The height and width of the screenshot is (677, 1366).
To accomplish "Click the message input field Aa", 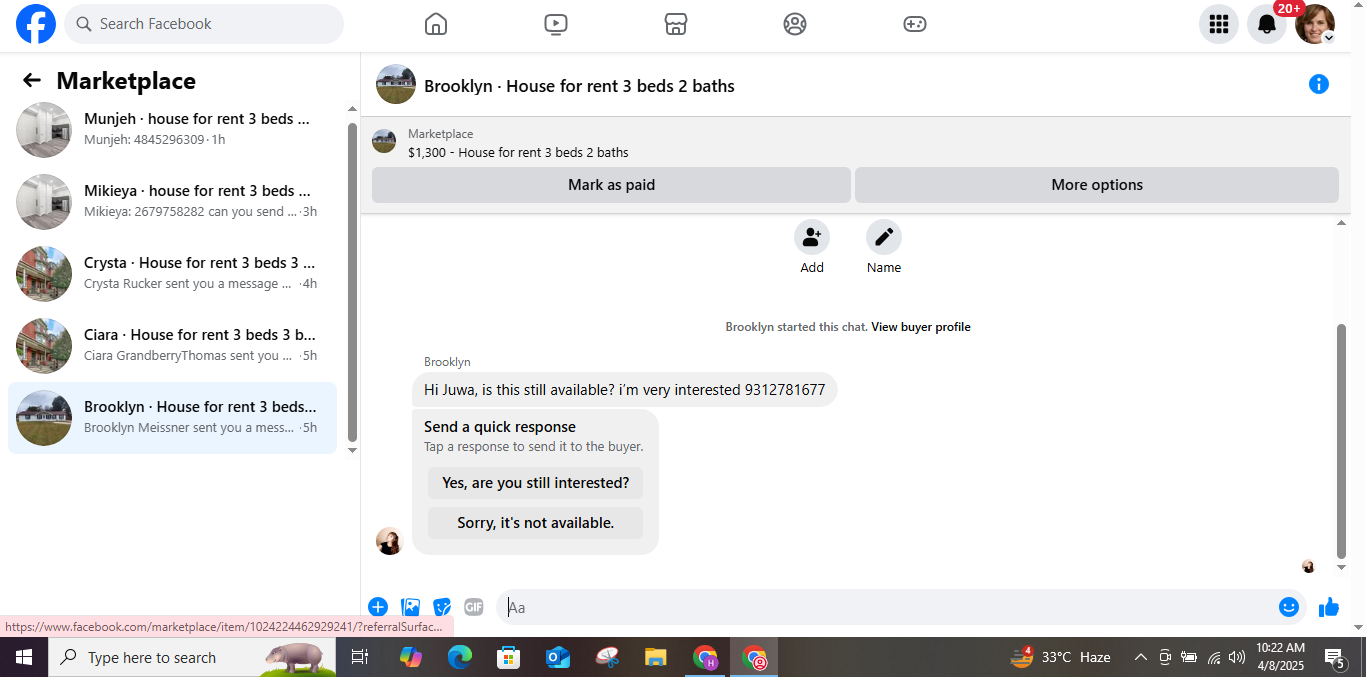I will (888, 607).
